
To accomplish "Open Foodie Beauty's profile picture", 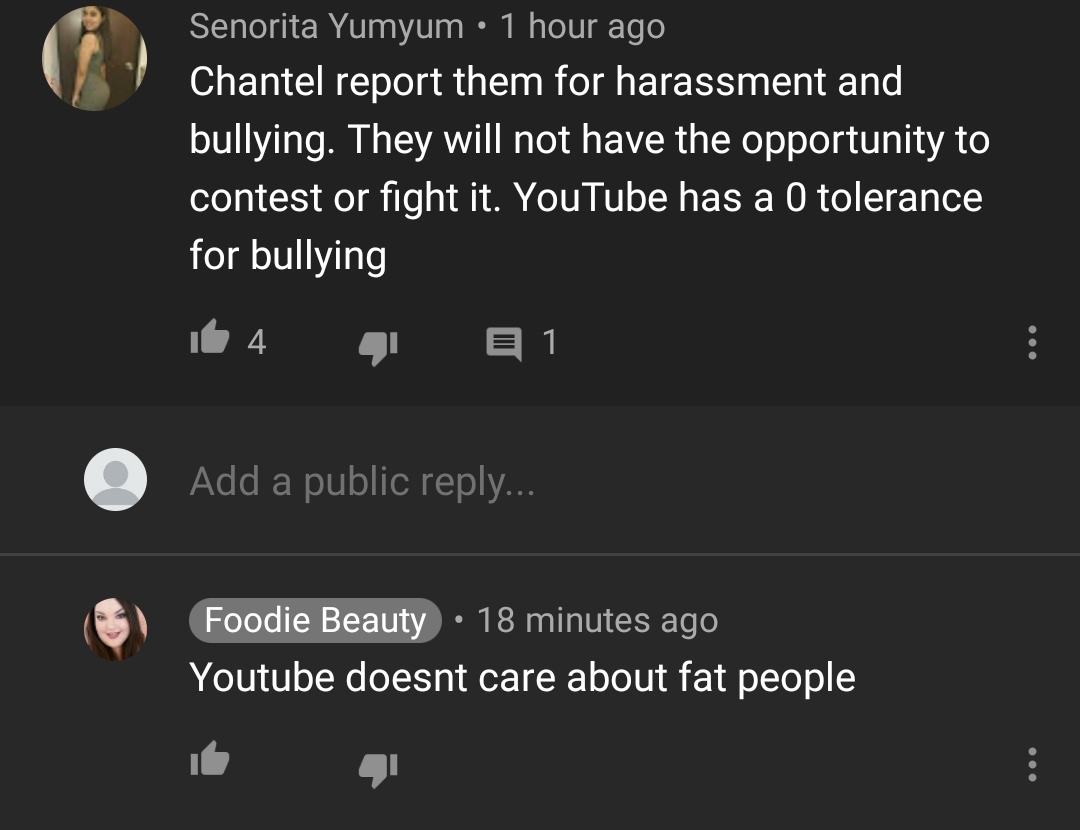I will (115, 629).
